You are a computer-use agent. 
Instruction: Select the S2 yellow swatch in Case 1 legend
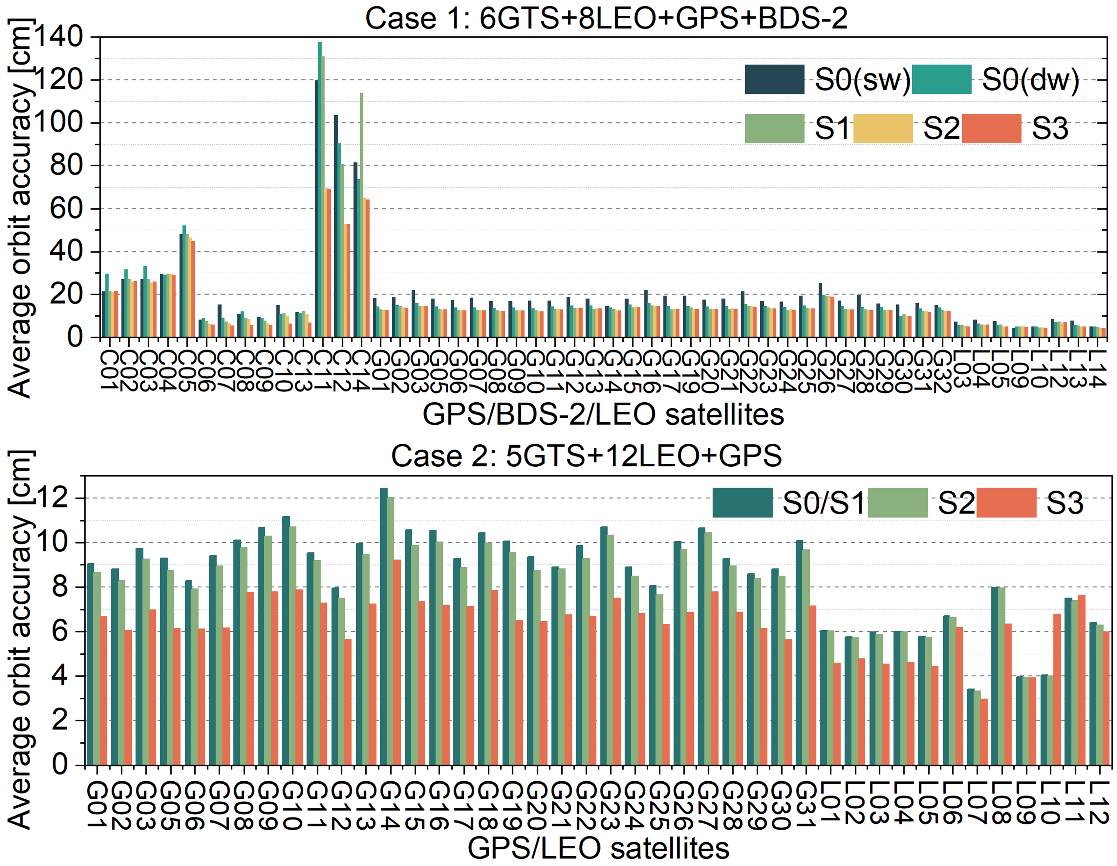883,128
